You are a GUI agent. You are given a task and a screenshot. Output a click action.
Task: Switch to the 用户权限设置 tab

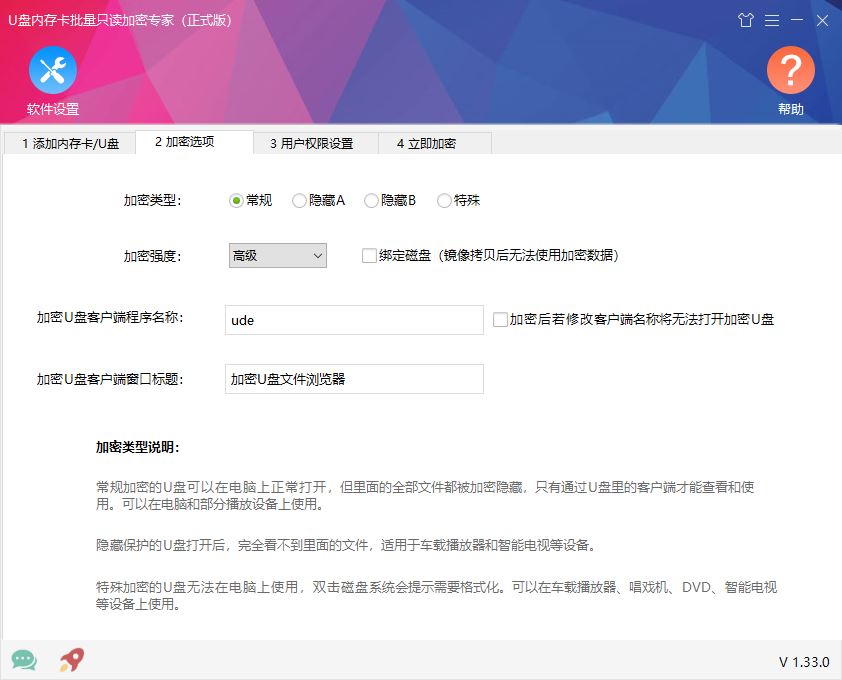310,143
